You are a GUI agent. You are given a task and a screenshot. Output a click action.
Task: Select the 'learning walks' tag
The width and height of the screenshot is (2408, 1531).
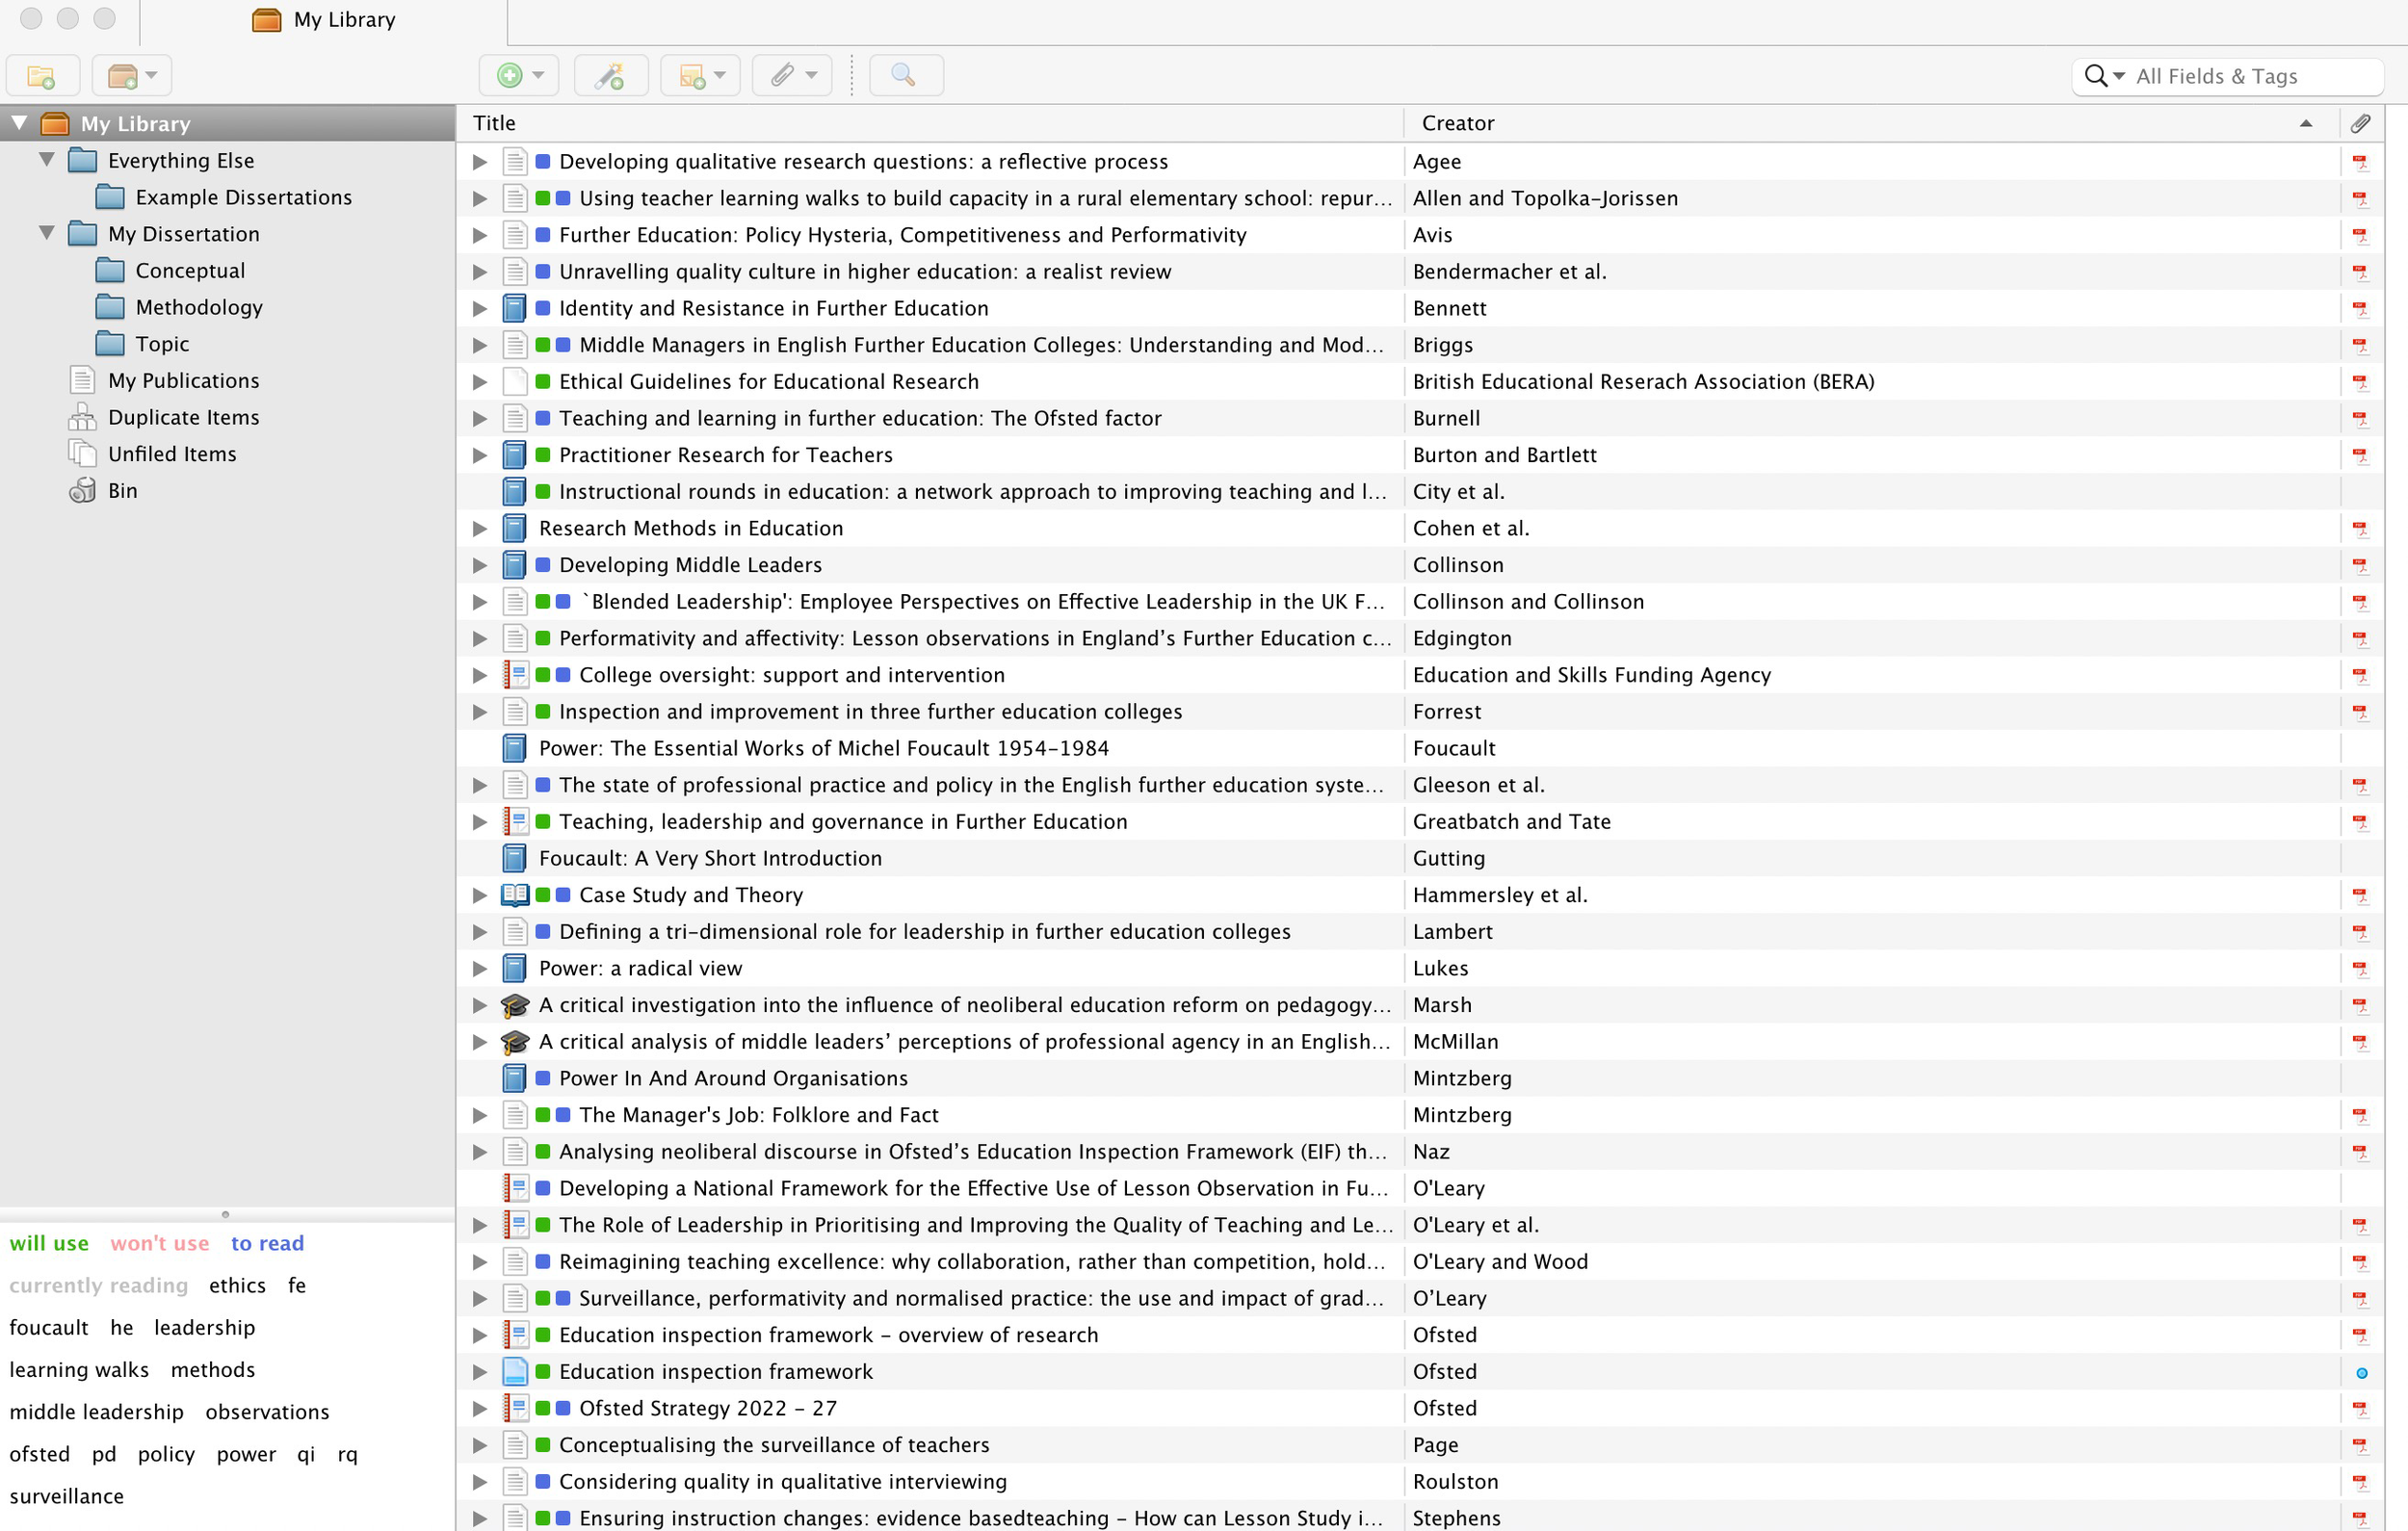click(79, 1369)
